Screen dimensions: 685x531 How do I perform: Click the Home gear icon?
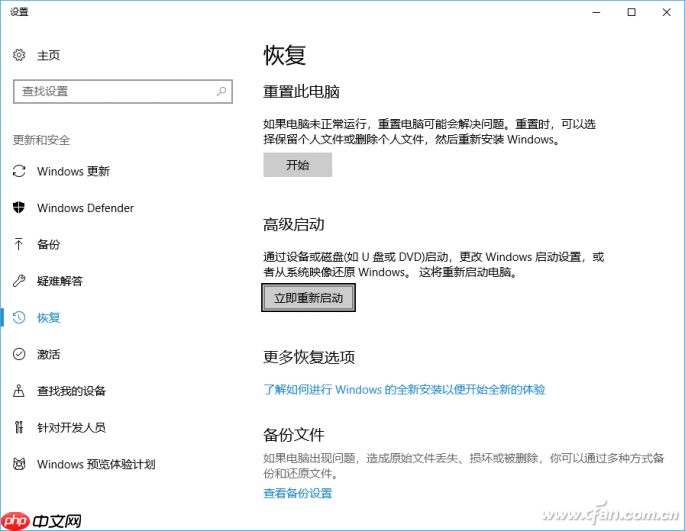point(19,55)
